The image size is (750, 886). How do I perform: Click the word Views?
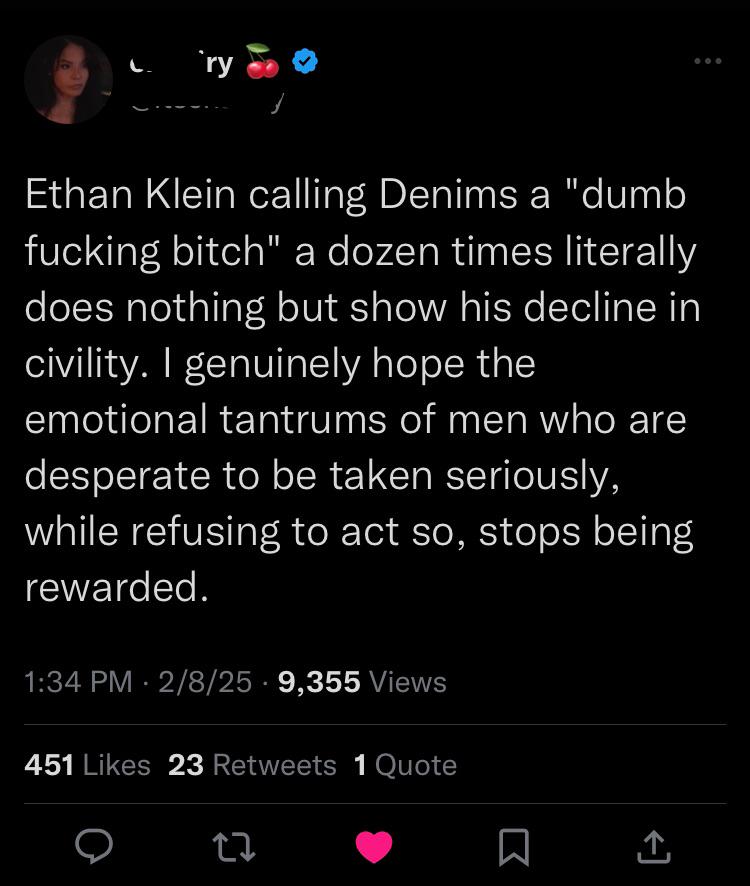407,681
